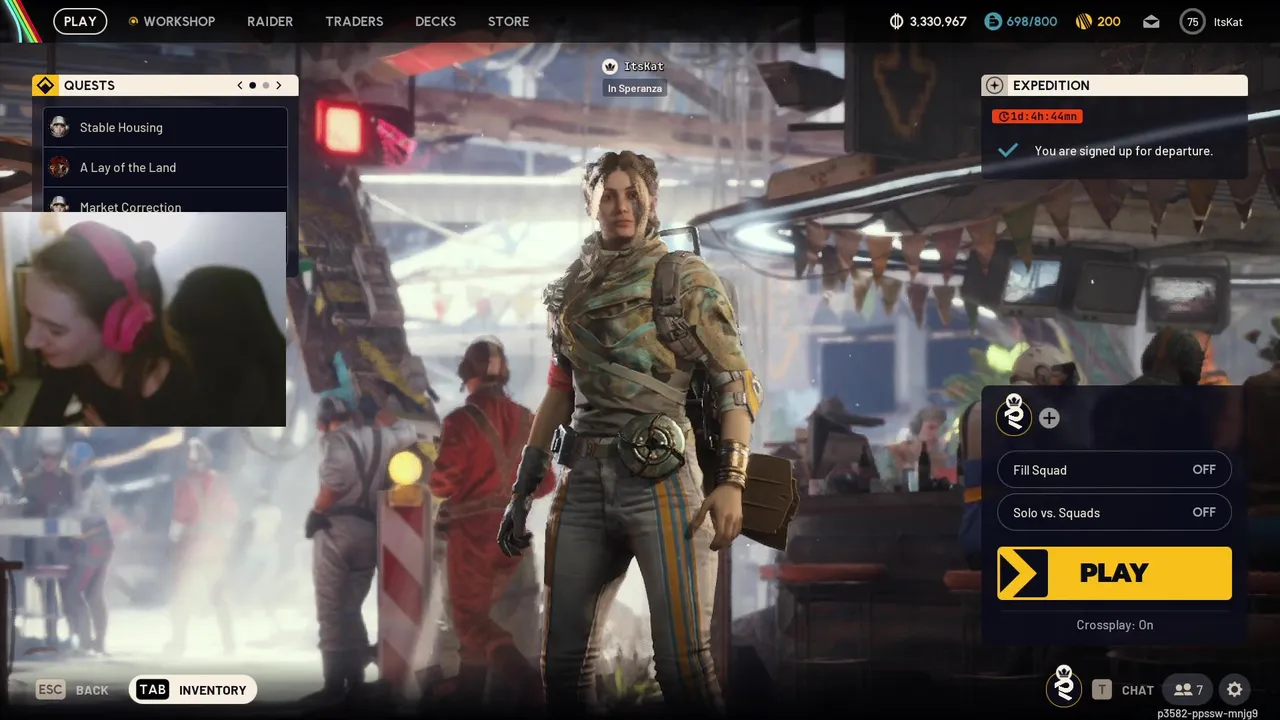
Task: Click the Stable Housing quest giver portrait
Action: 59,127
